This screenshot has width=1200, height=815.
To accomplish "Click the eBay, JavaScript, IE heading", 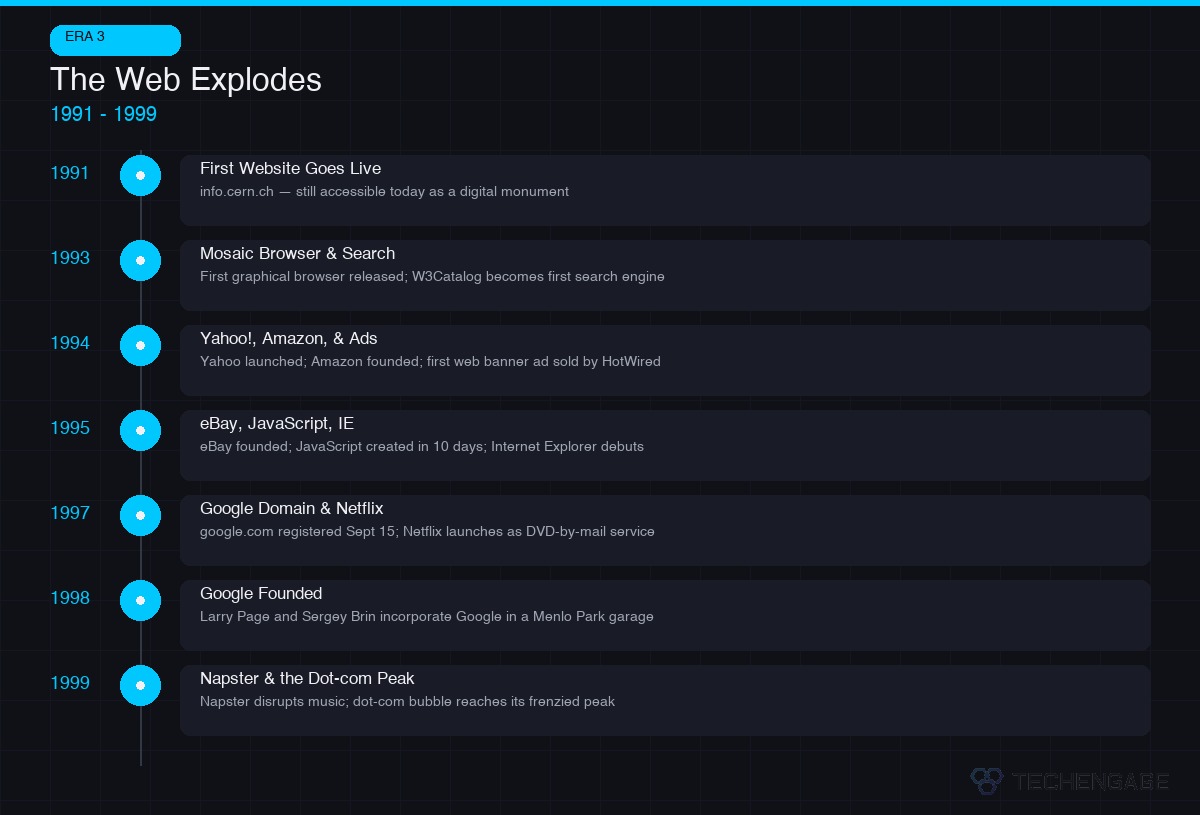I will 276,424.
